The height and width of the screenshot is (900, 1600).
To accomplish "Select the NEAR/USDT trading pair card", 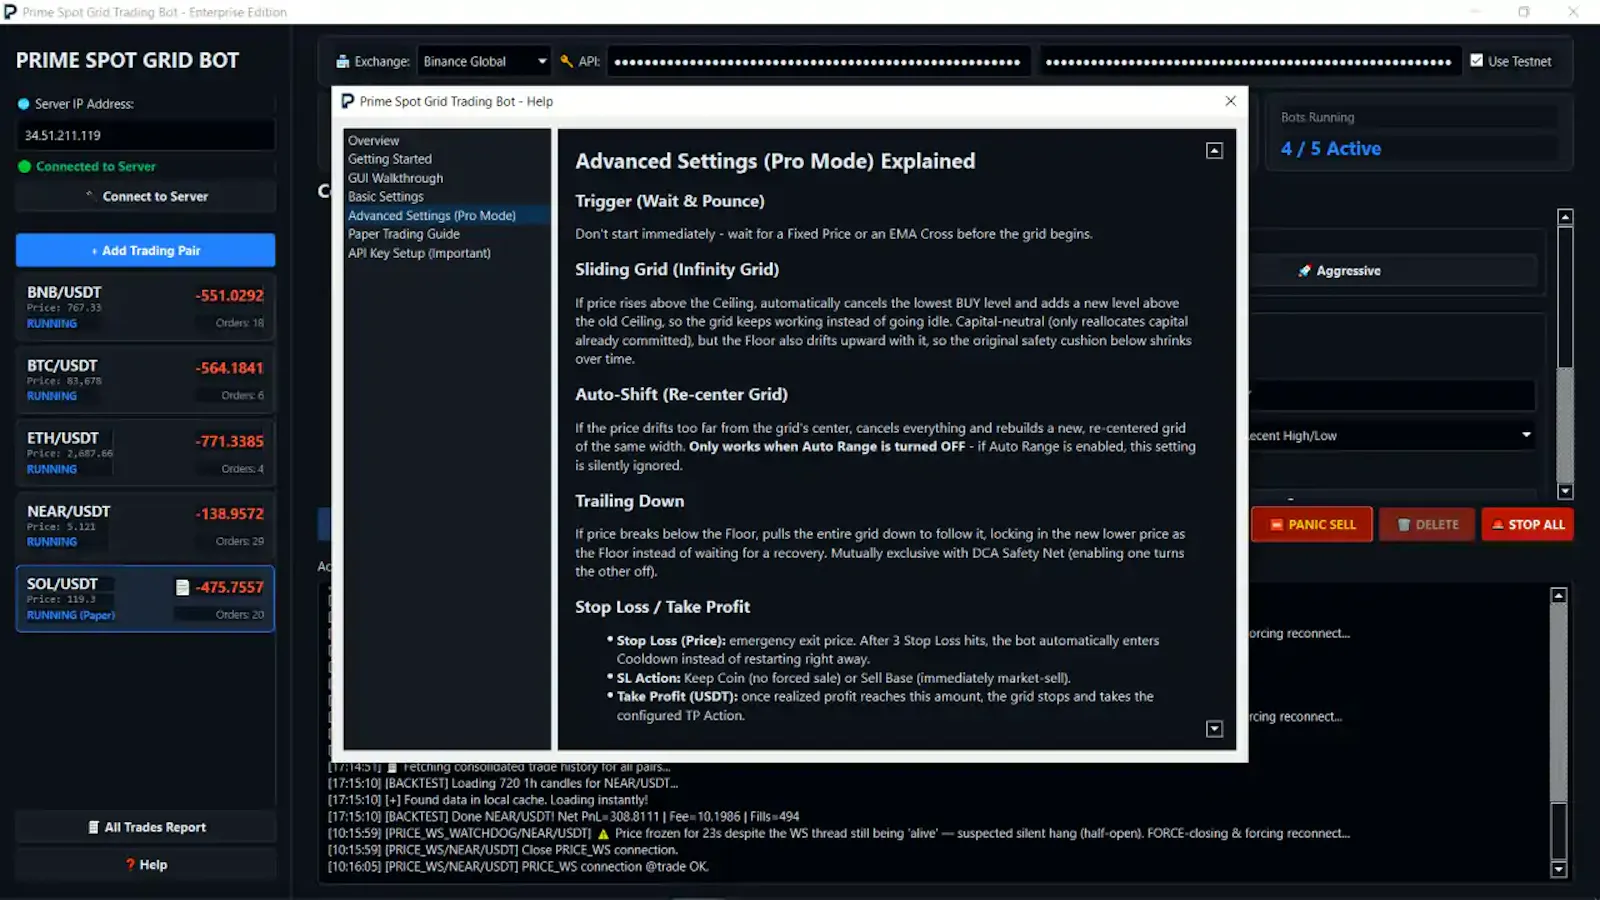I will pos(145,526).
